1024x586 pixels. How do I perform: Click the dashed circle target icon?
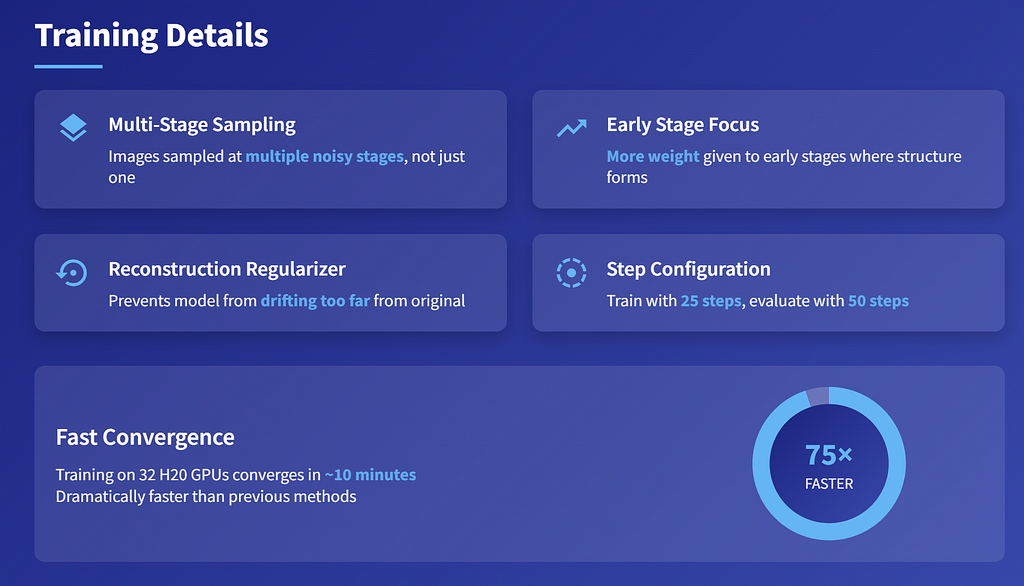(x=571, y=272)
